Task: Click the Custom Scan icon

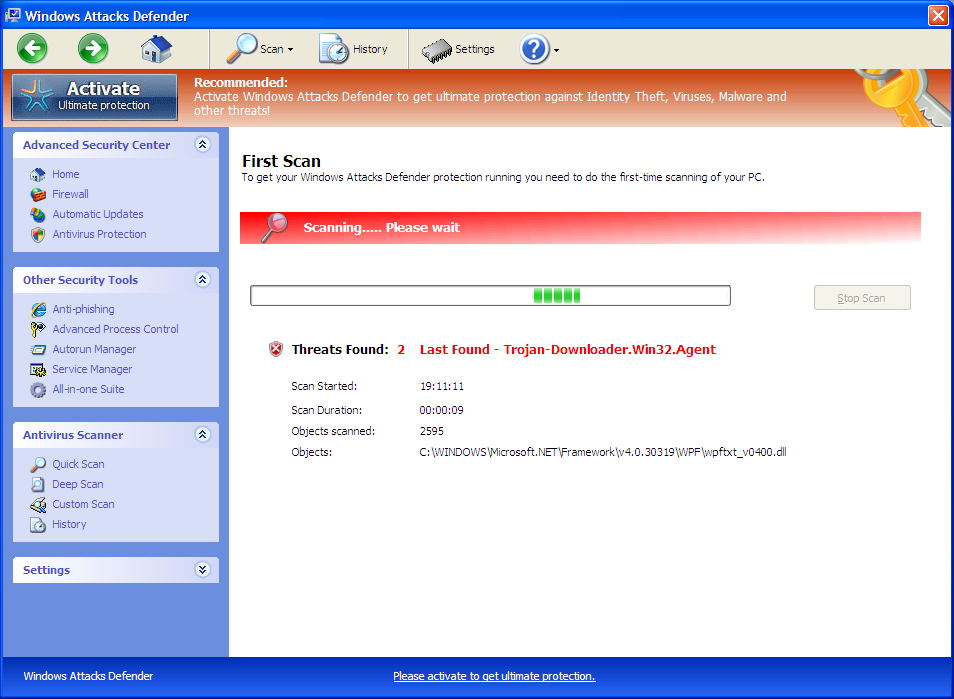Action: pos(38,505)
